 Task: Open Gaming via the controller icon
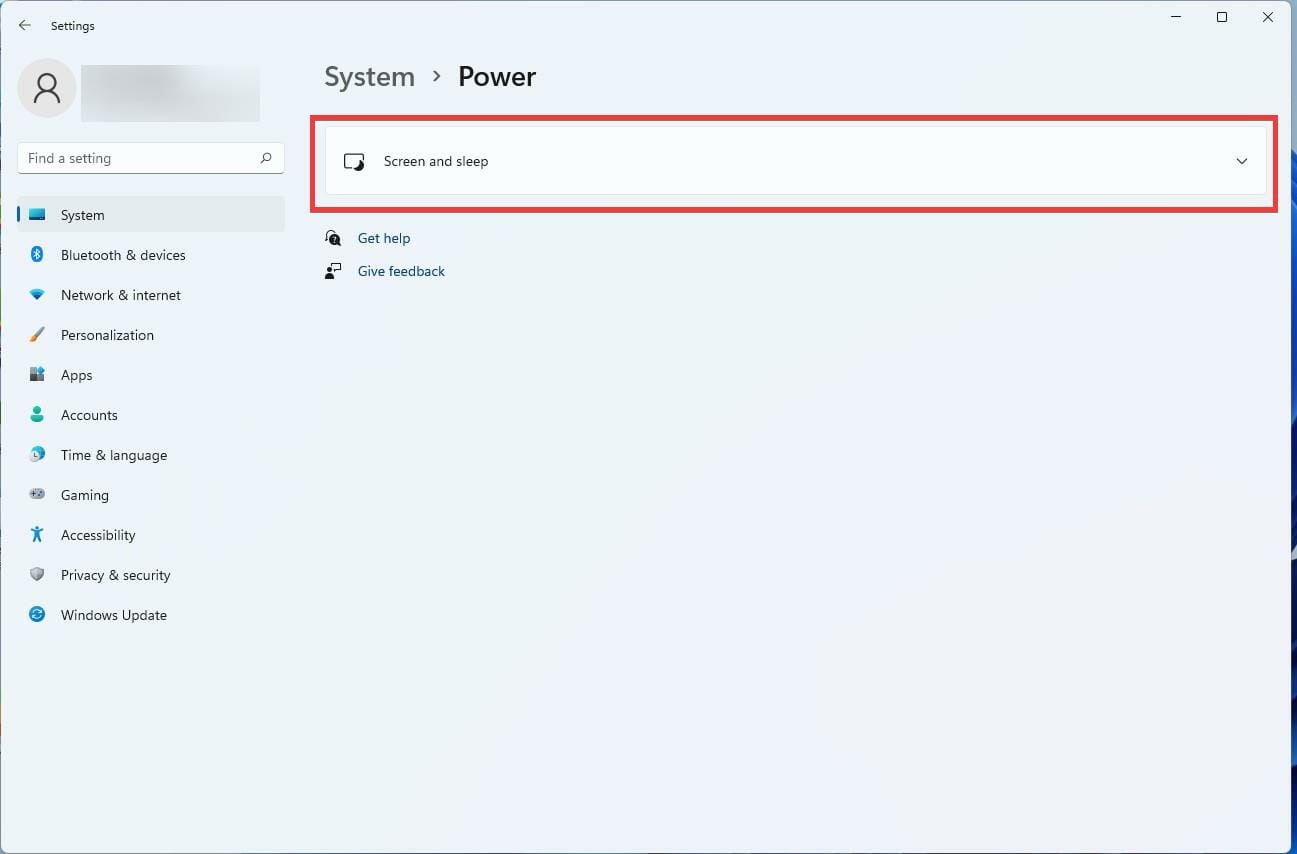coord(37,495)
